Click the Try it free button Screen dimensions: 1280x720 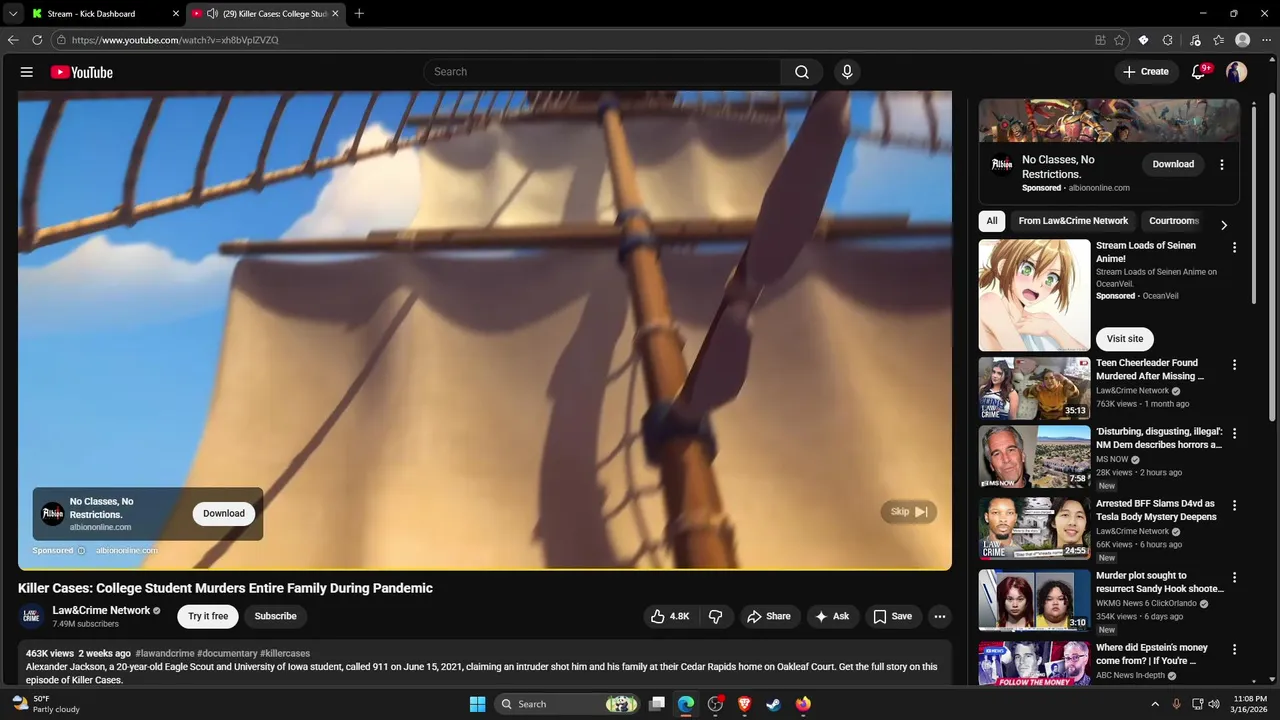coord(208,616)
